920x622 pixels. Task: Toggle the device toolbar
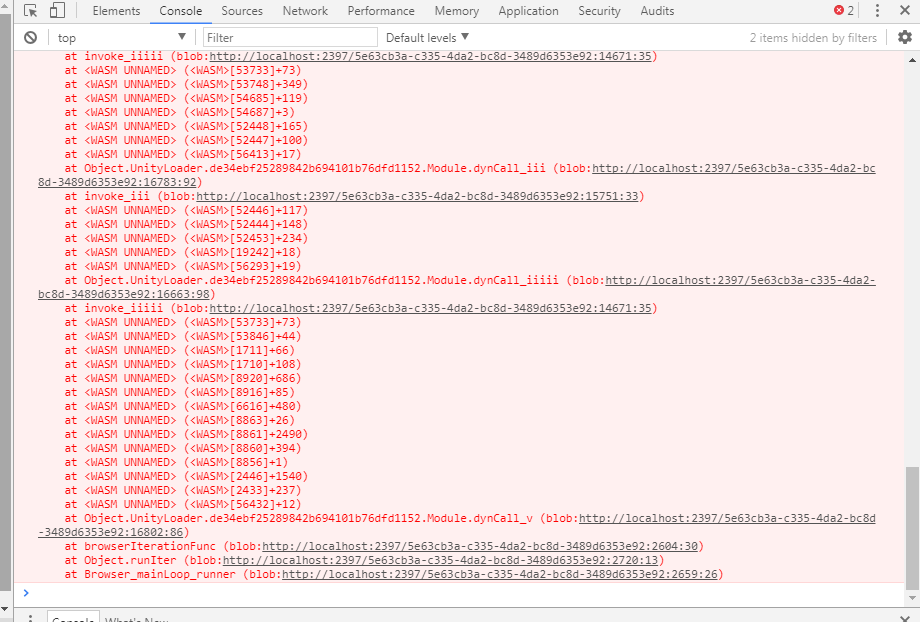(57, 11)
